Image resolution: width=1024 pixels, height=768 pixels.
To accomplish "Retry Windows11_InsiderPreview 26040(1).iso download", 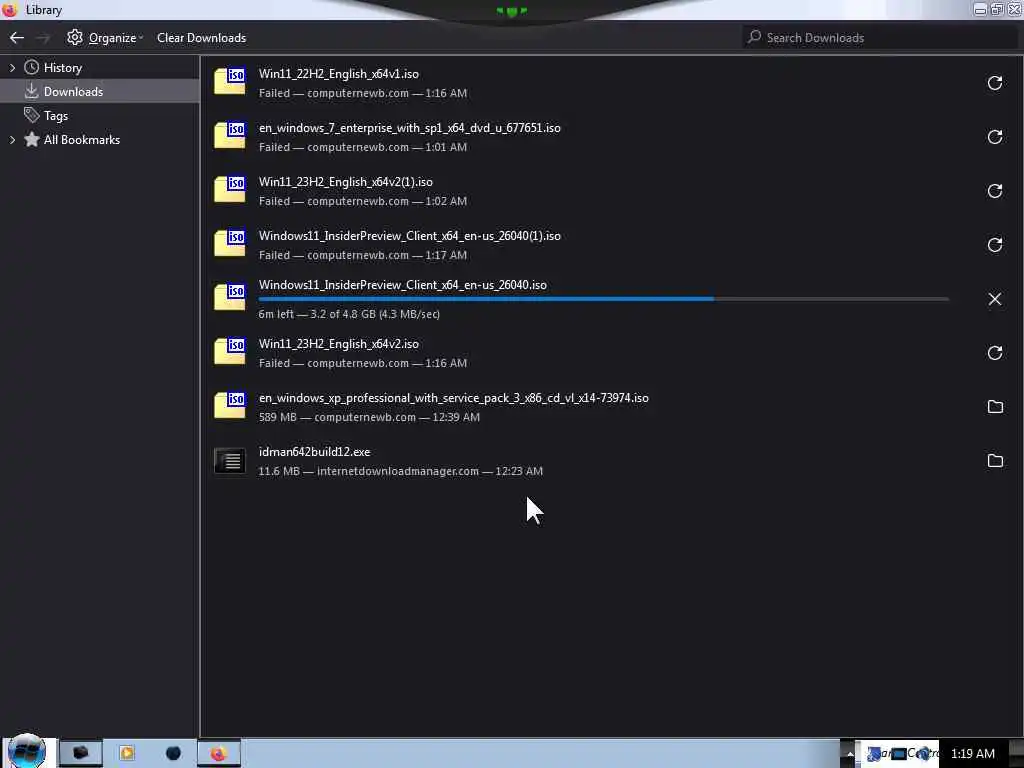I will click(x=994, y=245).
